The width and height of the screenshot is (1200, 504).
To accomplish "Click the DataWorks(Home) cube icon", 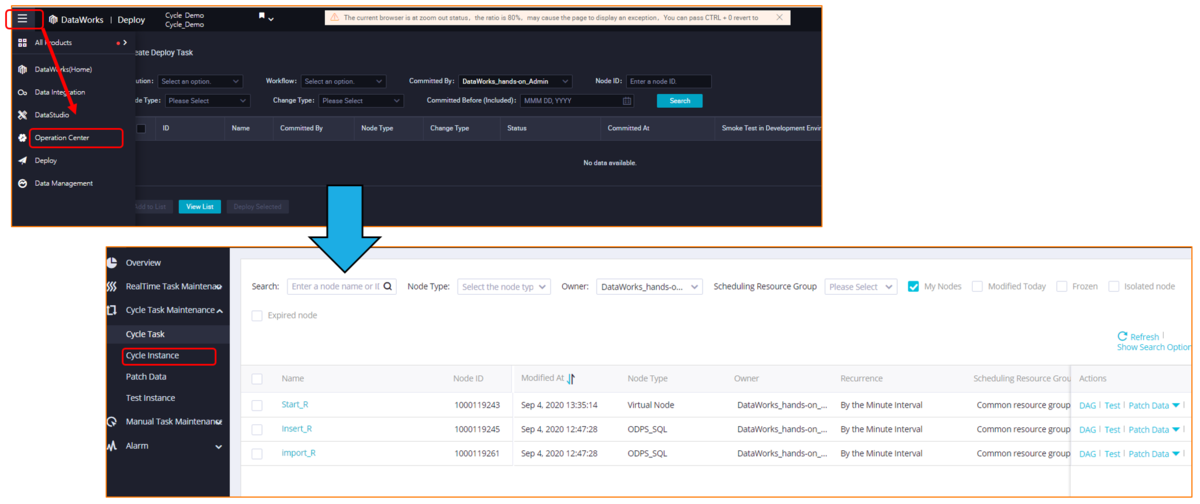I will coord(22,69).
